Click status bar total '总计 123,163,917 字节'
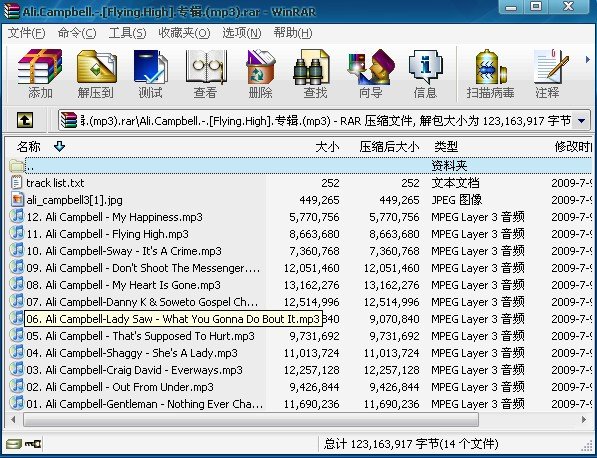This screenshot has height=458, width=597. point(382,444)
